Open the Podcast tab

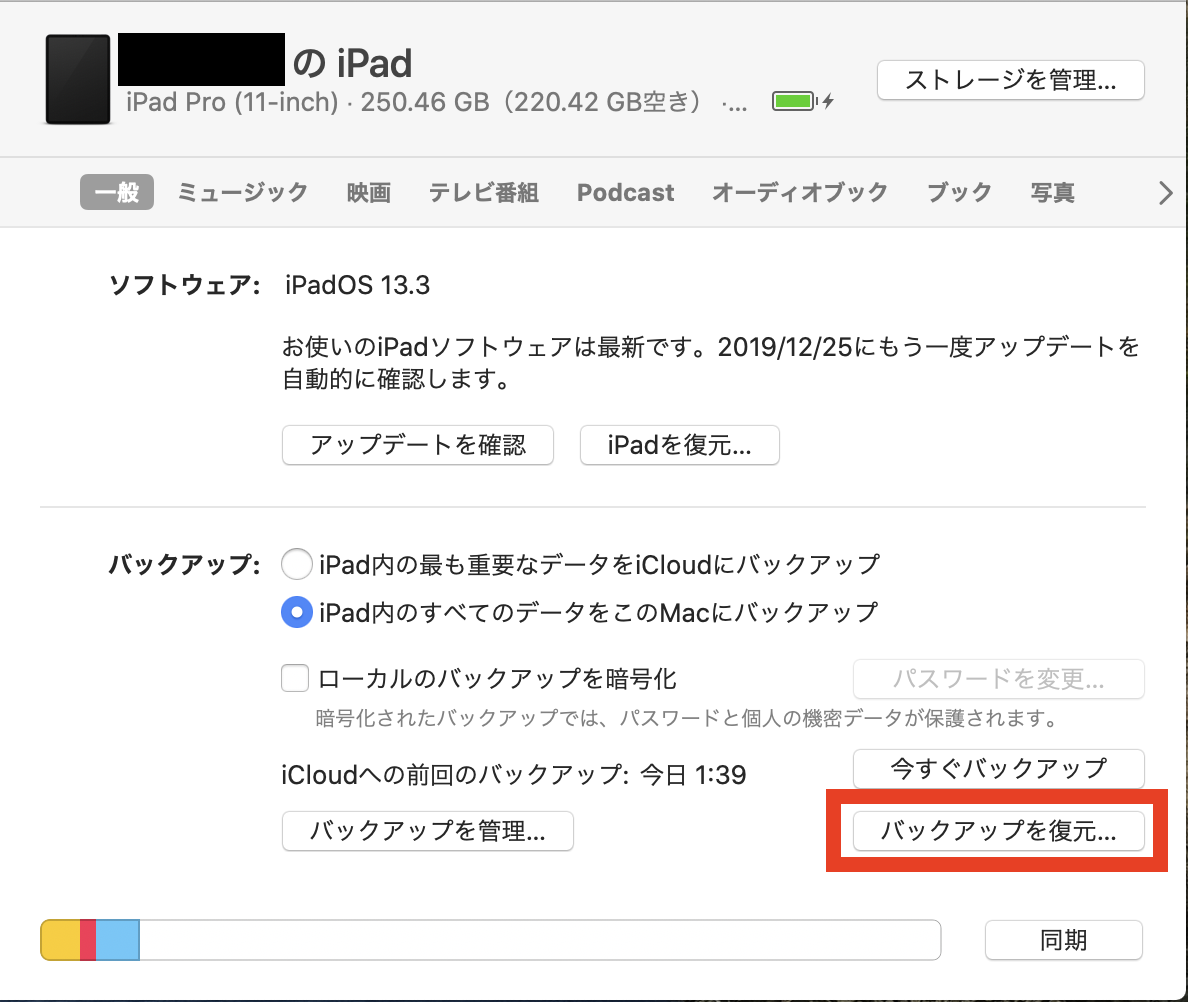626,192
